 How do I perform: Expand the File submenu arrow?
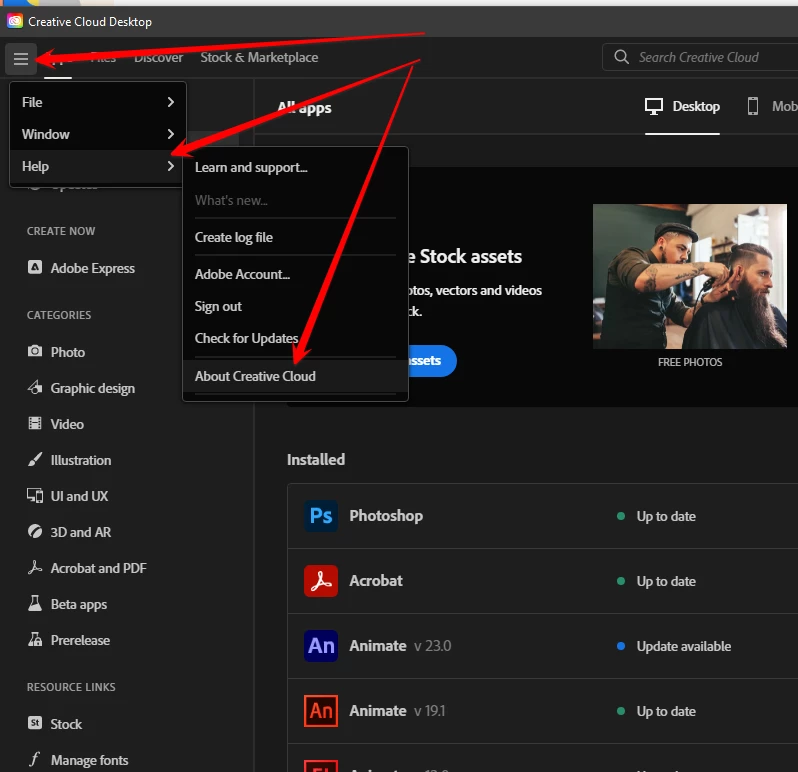point(170,102)
